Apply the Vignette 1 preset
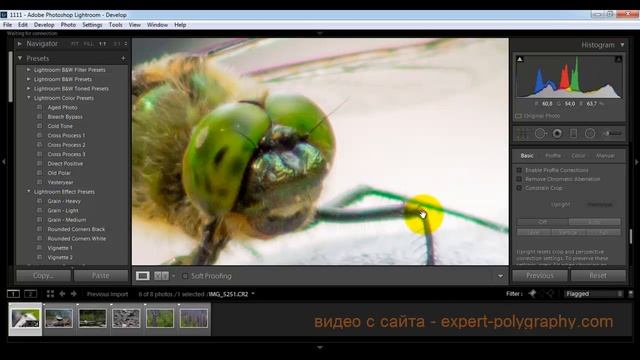 (x=60, y=248)
